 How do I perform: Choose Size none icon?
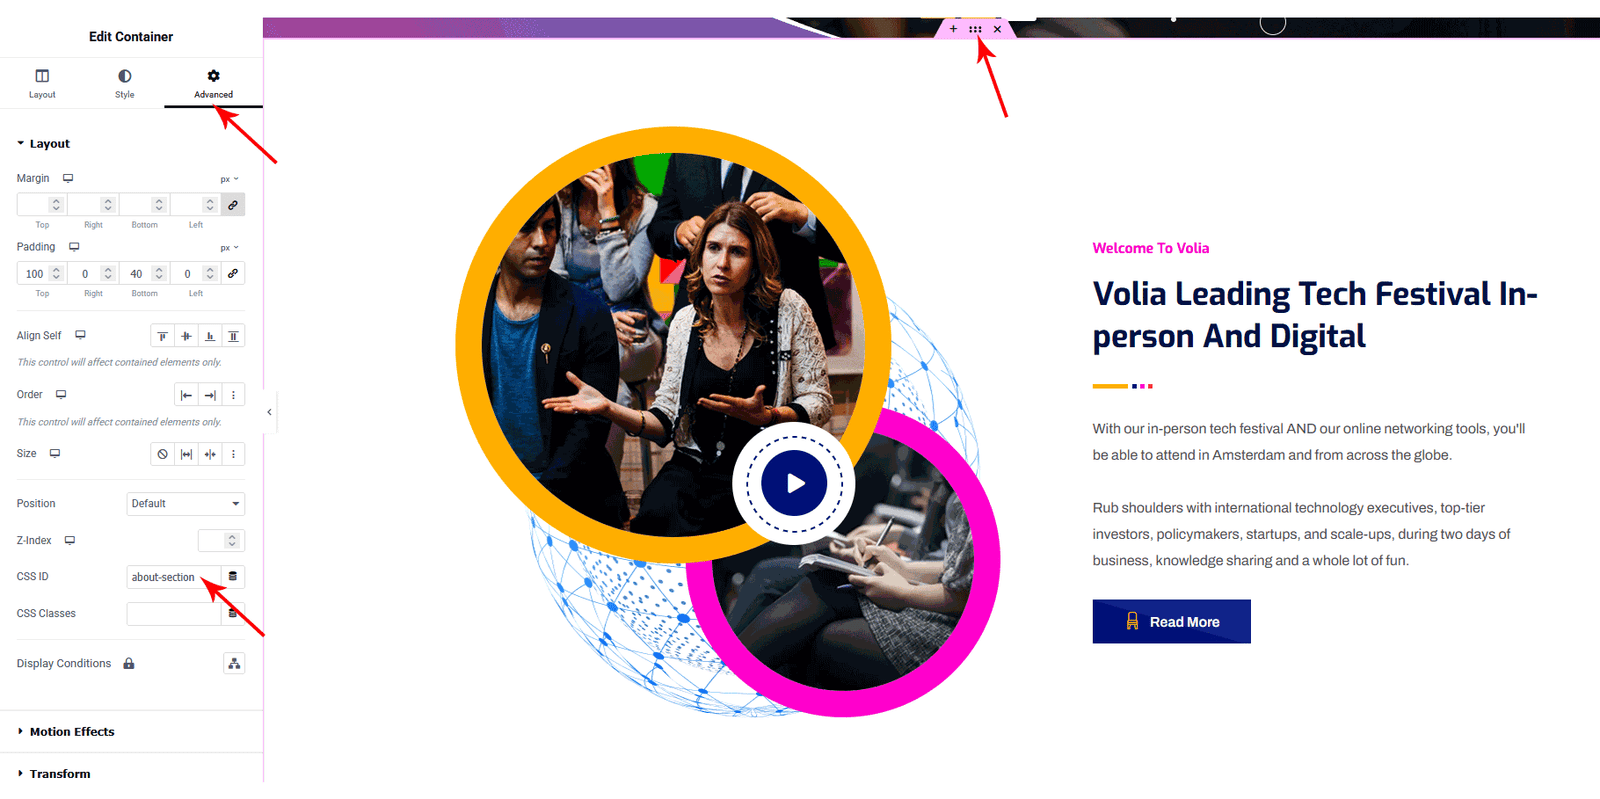tap(162, 454)
